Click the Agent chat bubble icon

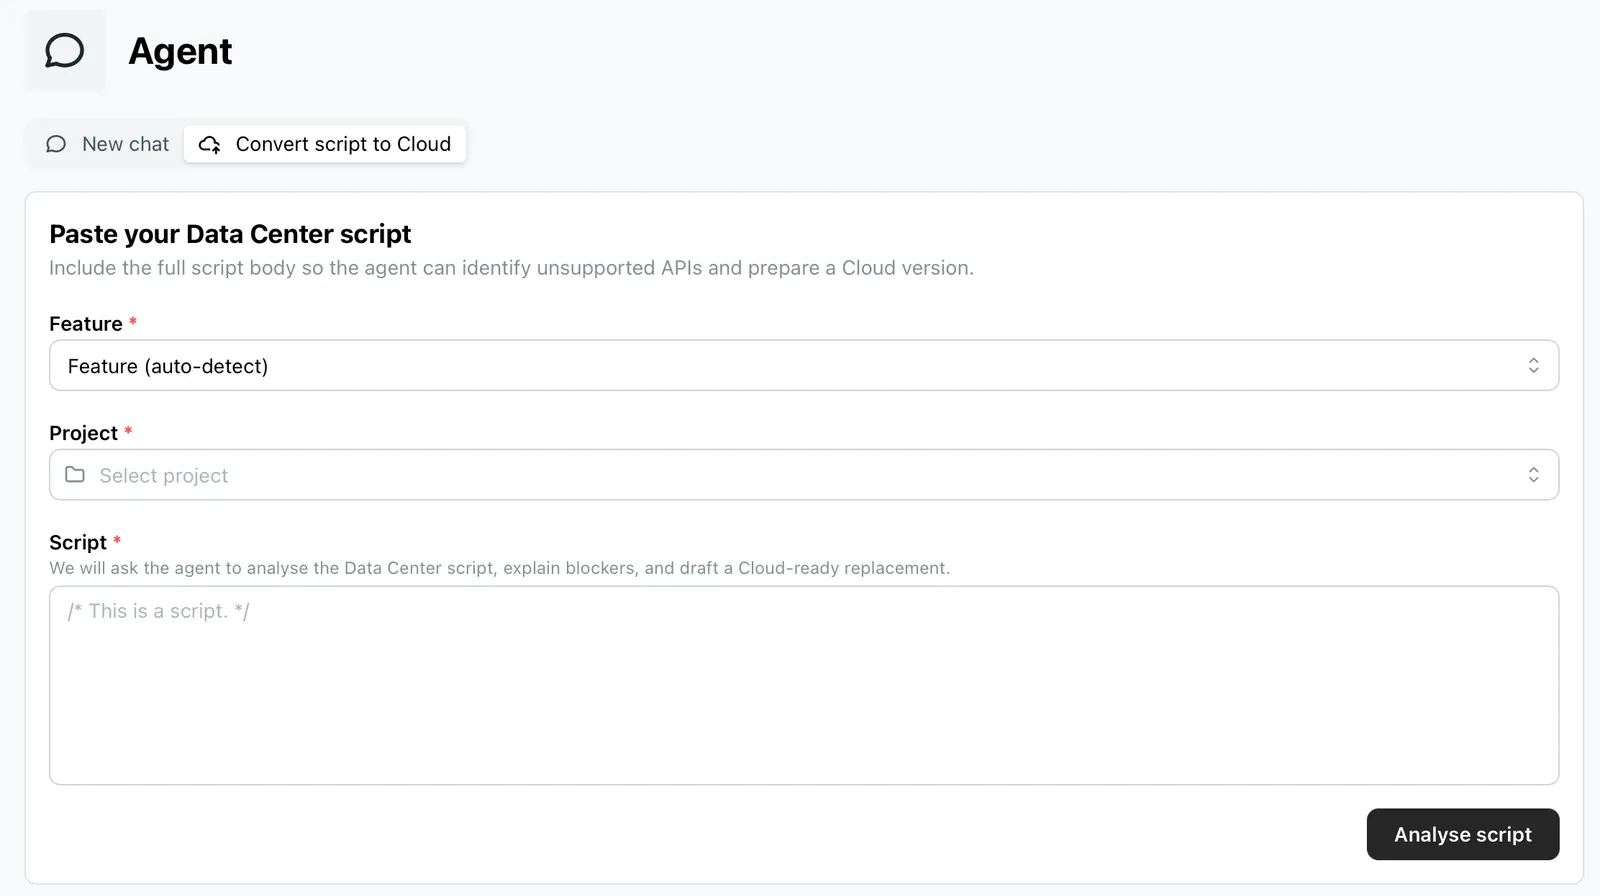point(65,51)
